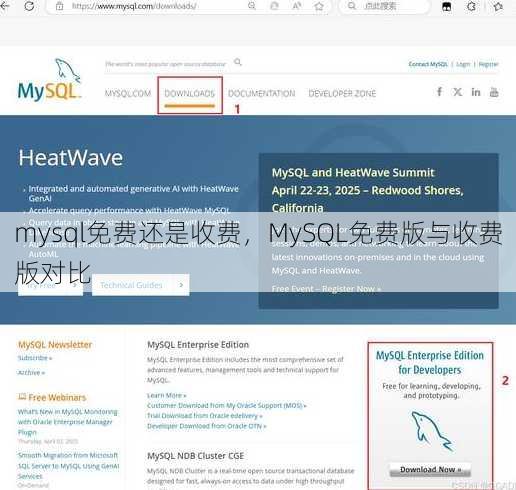
Task: Click the dolphin image in developers box
Action: point(432,431)
